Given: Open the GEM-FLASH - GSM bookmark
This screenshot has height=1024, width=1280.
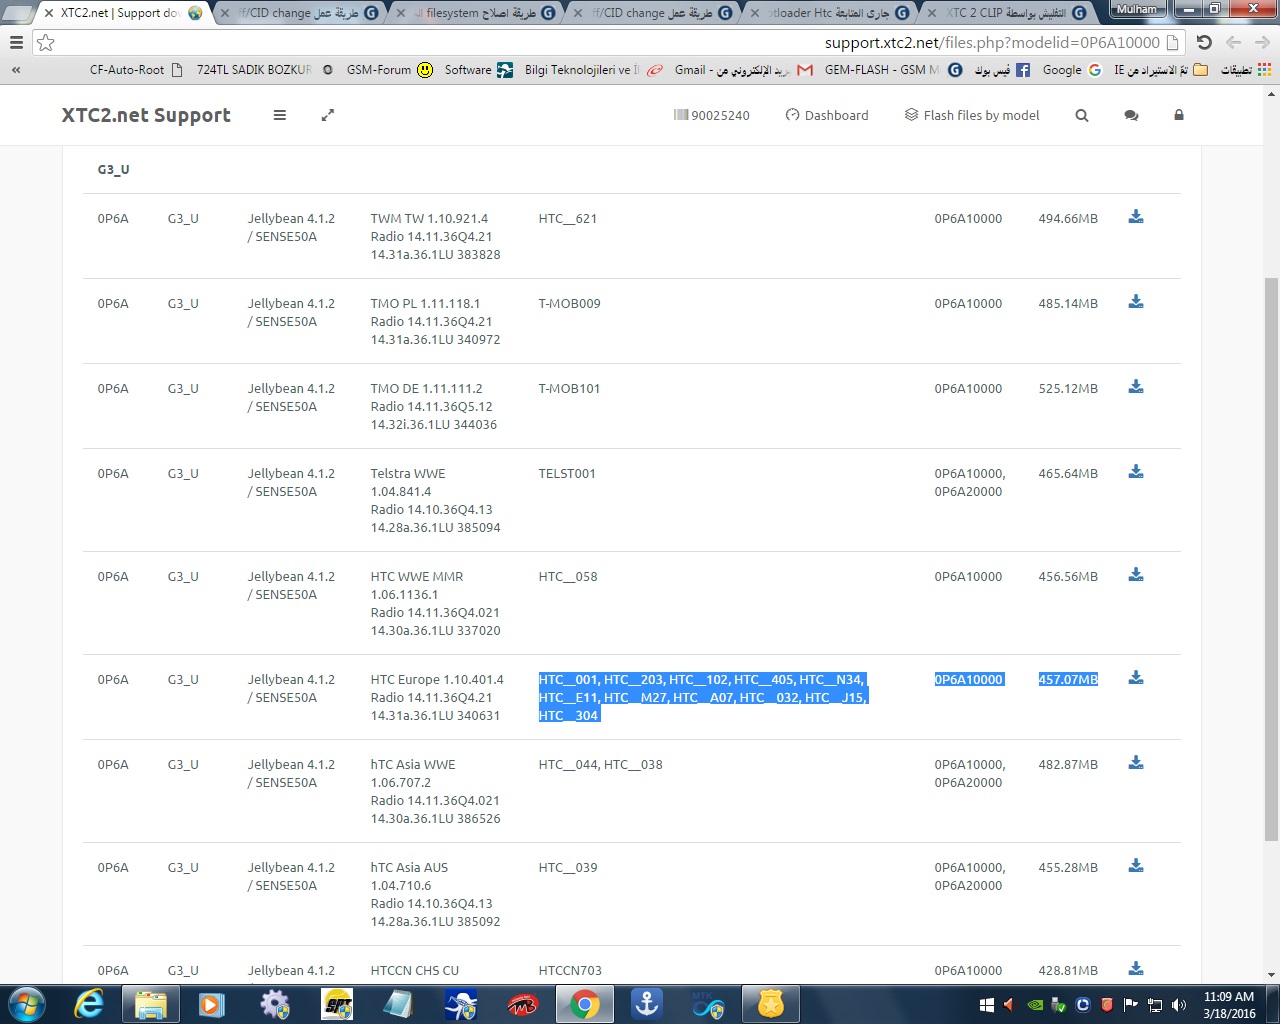Looking at the screenshot, I should (x=893, y=70).
